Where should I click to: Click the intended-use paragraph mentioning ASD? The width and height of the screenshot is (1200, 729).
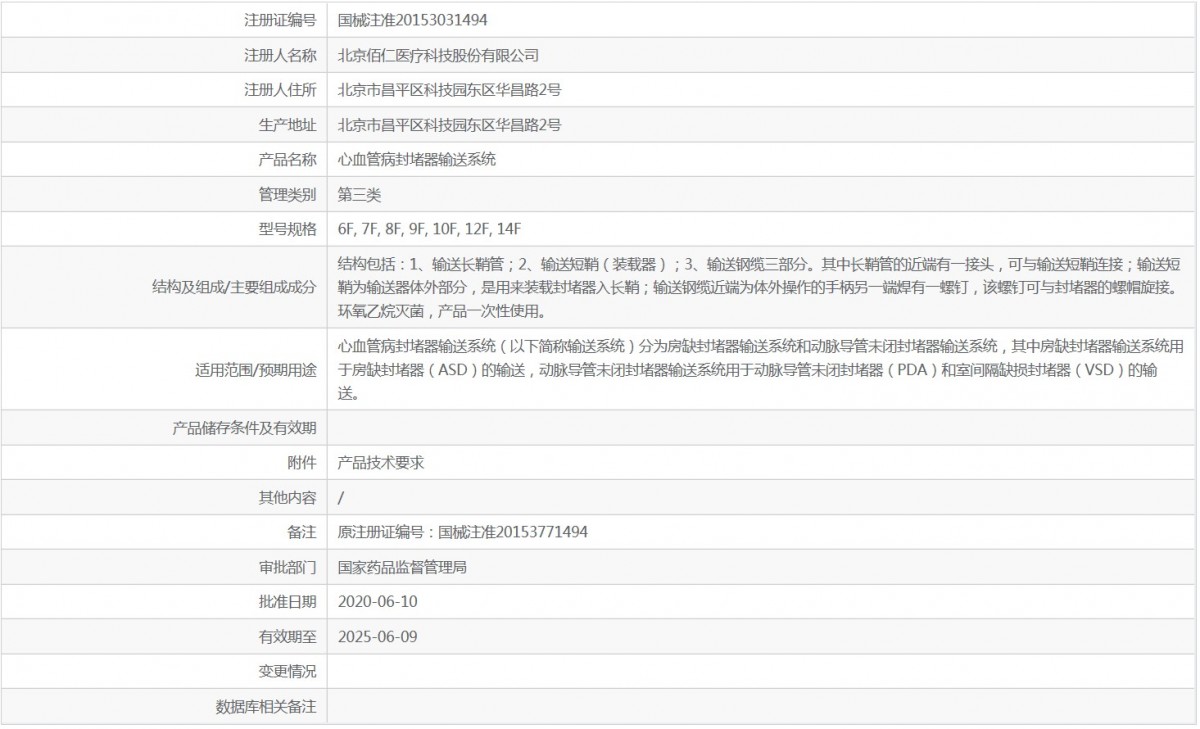tap(762, 370)
